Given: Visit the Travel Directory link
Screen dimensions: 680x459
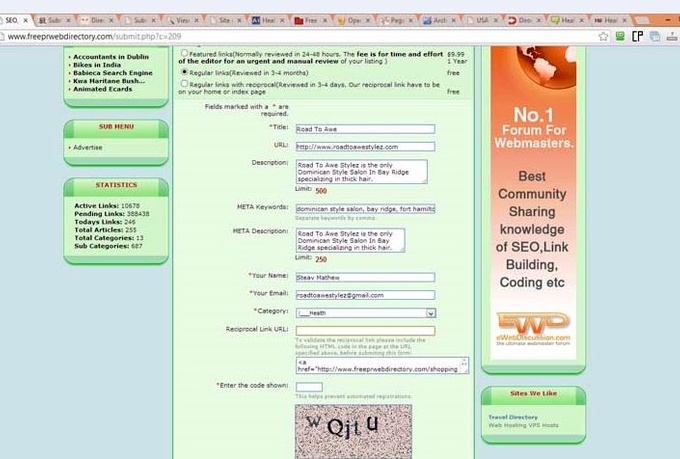Looking at the screenshot, I should (x=512, y=417).
